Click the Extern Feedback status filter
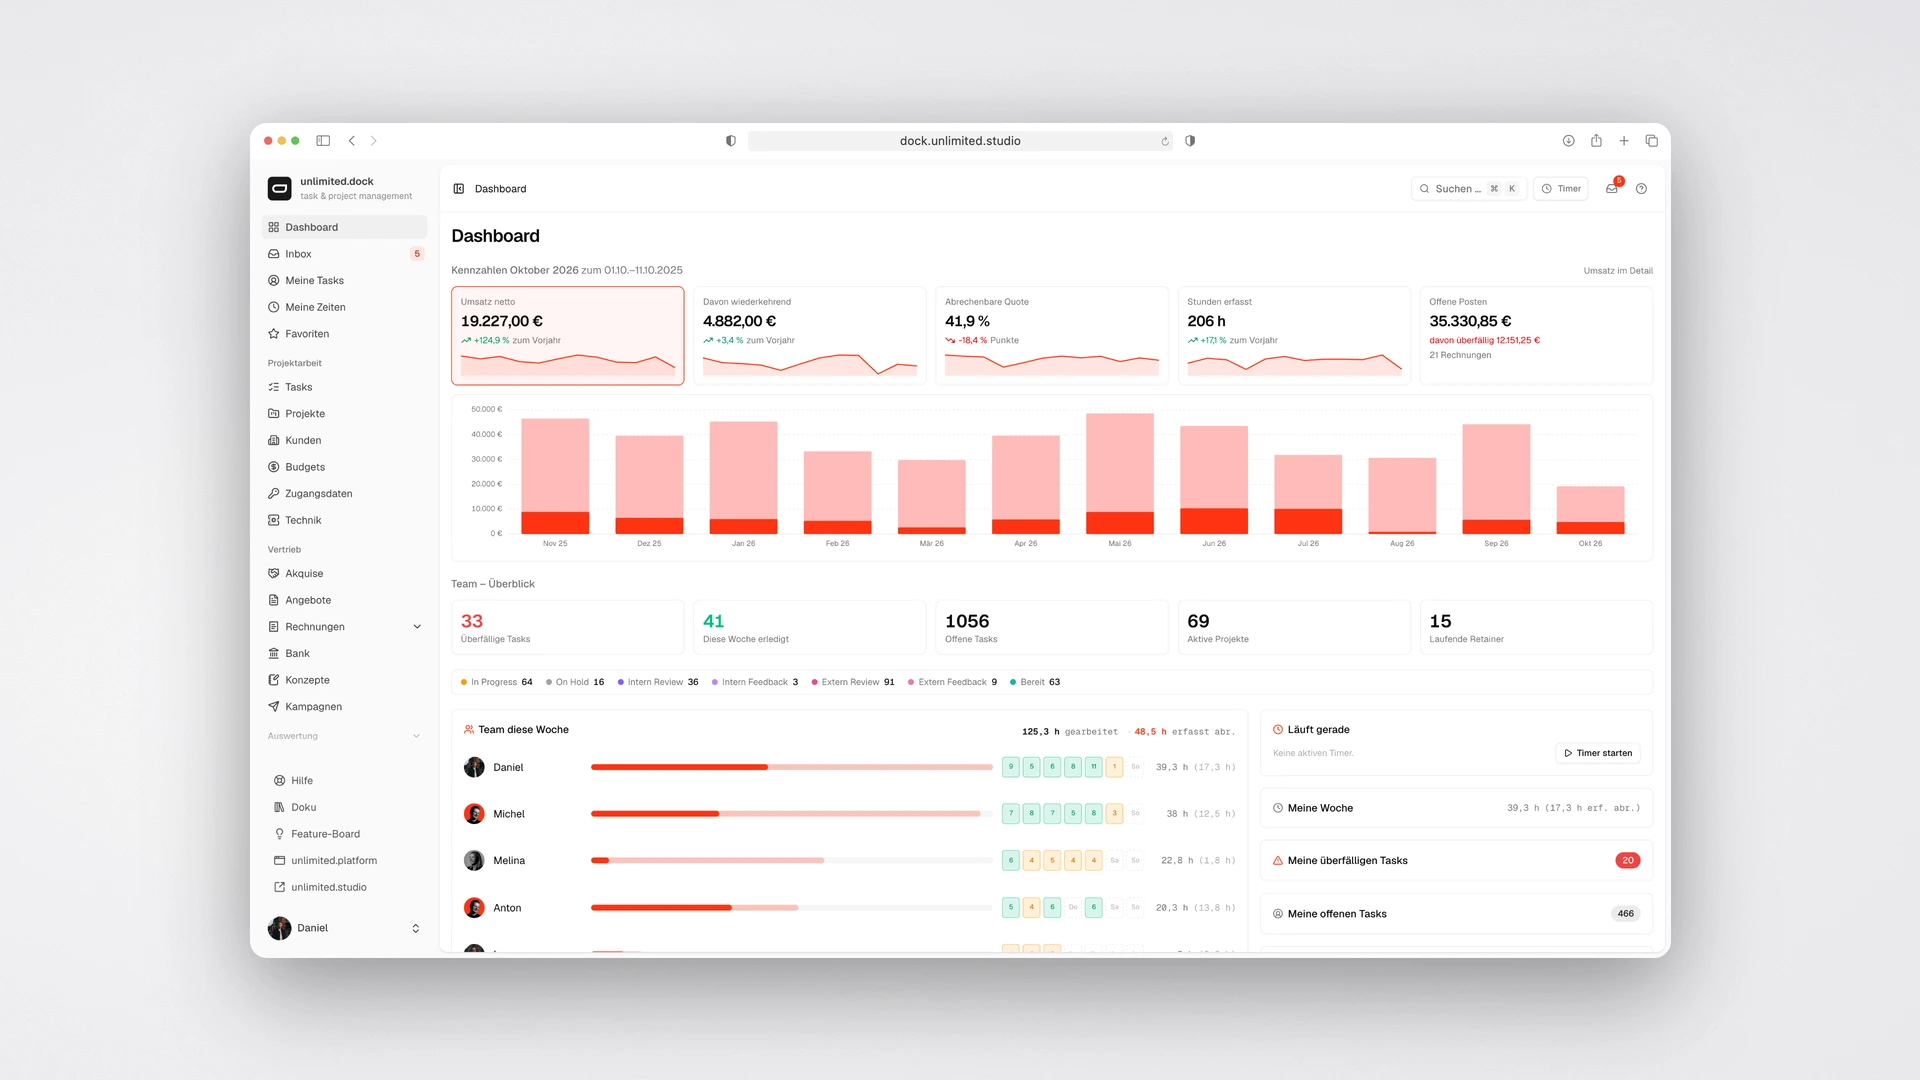1920x1080 pixels. pyautogui.click(x=952, y=682)
